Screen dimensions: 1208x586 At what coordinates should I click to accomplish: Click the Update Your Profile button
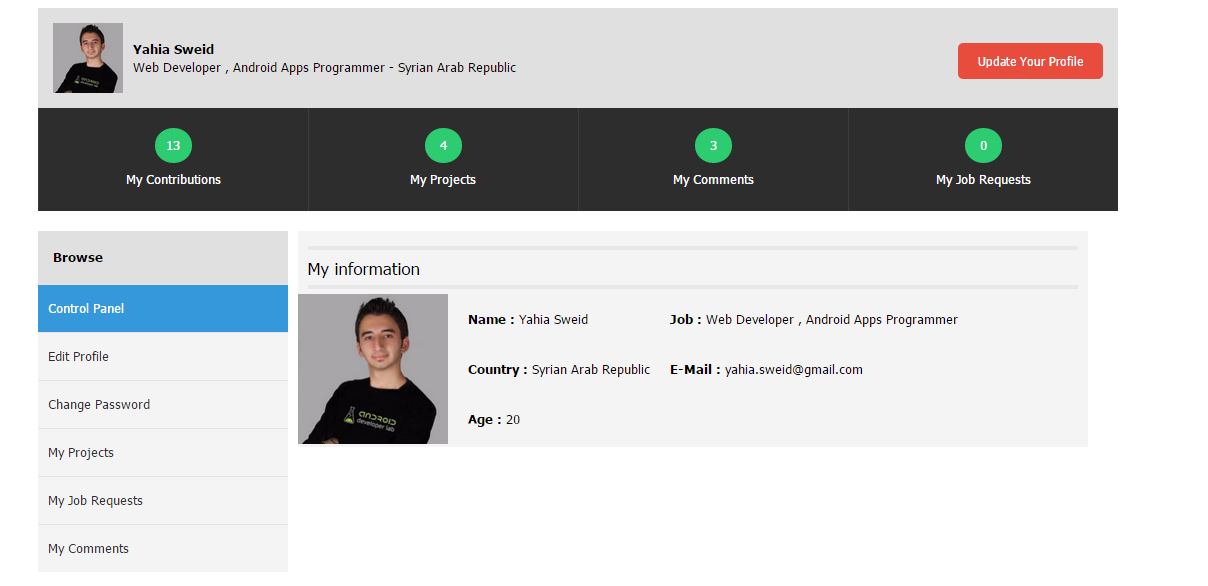pyautogui.click(x=1030, y=61)
